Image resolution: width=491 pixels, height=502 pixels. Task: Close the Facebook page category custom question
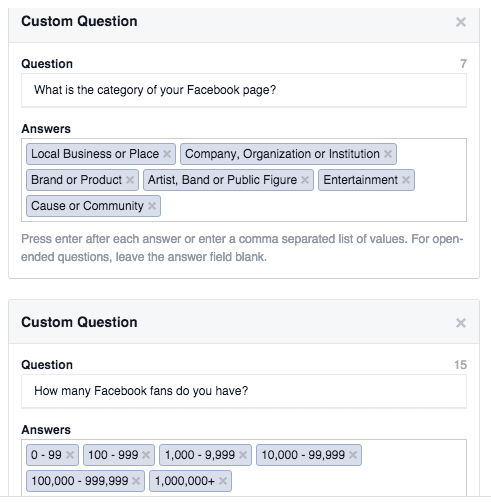pyautogui.click(x=461, y=22)
